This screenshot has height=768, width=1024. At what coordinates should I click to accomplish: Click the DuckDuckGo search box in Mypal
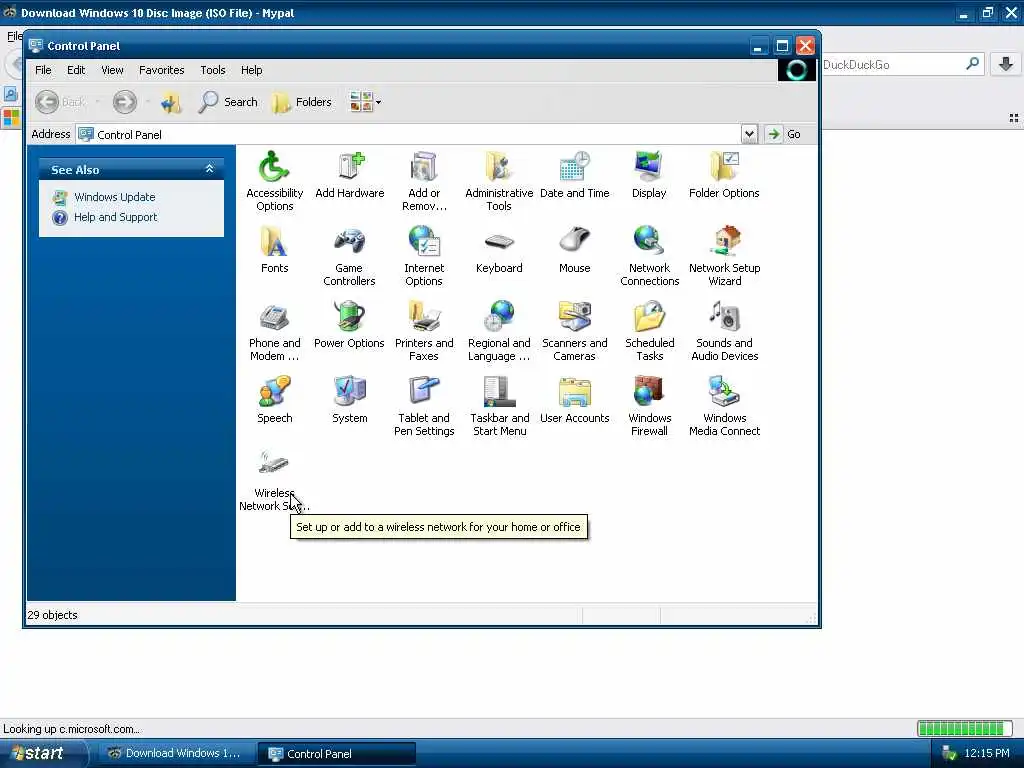pyautogui.click(x=891, y=65)
